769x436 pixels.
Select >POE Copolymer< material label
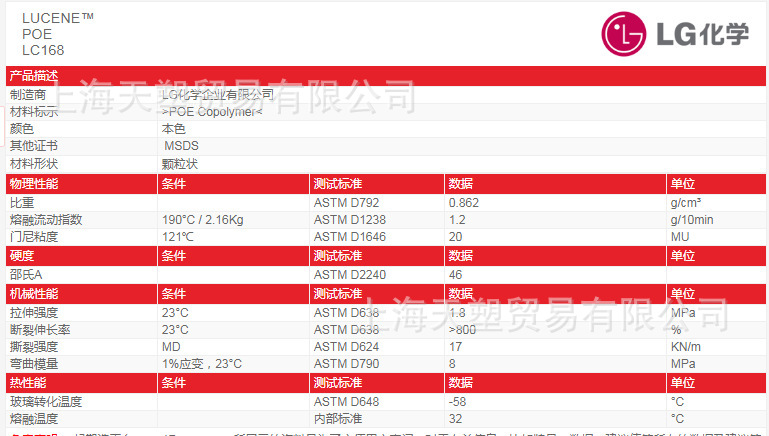212,112
